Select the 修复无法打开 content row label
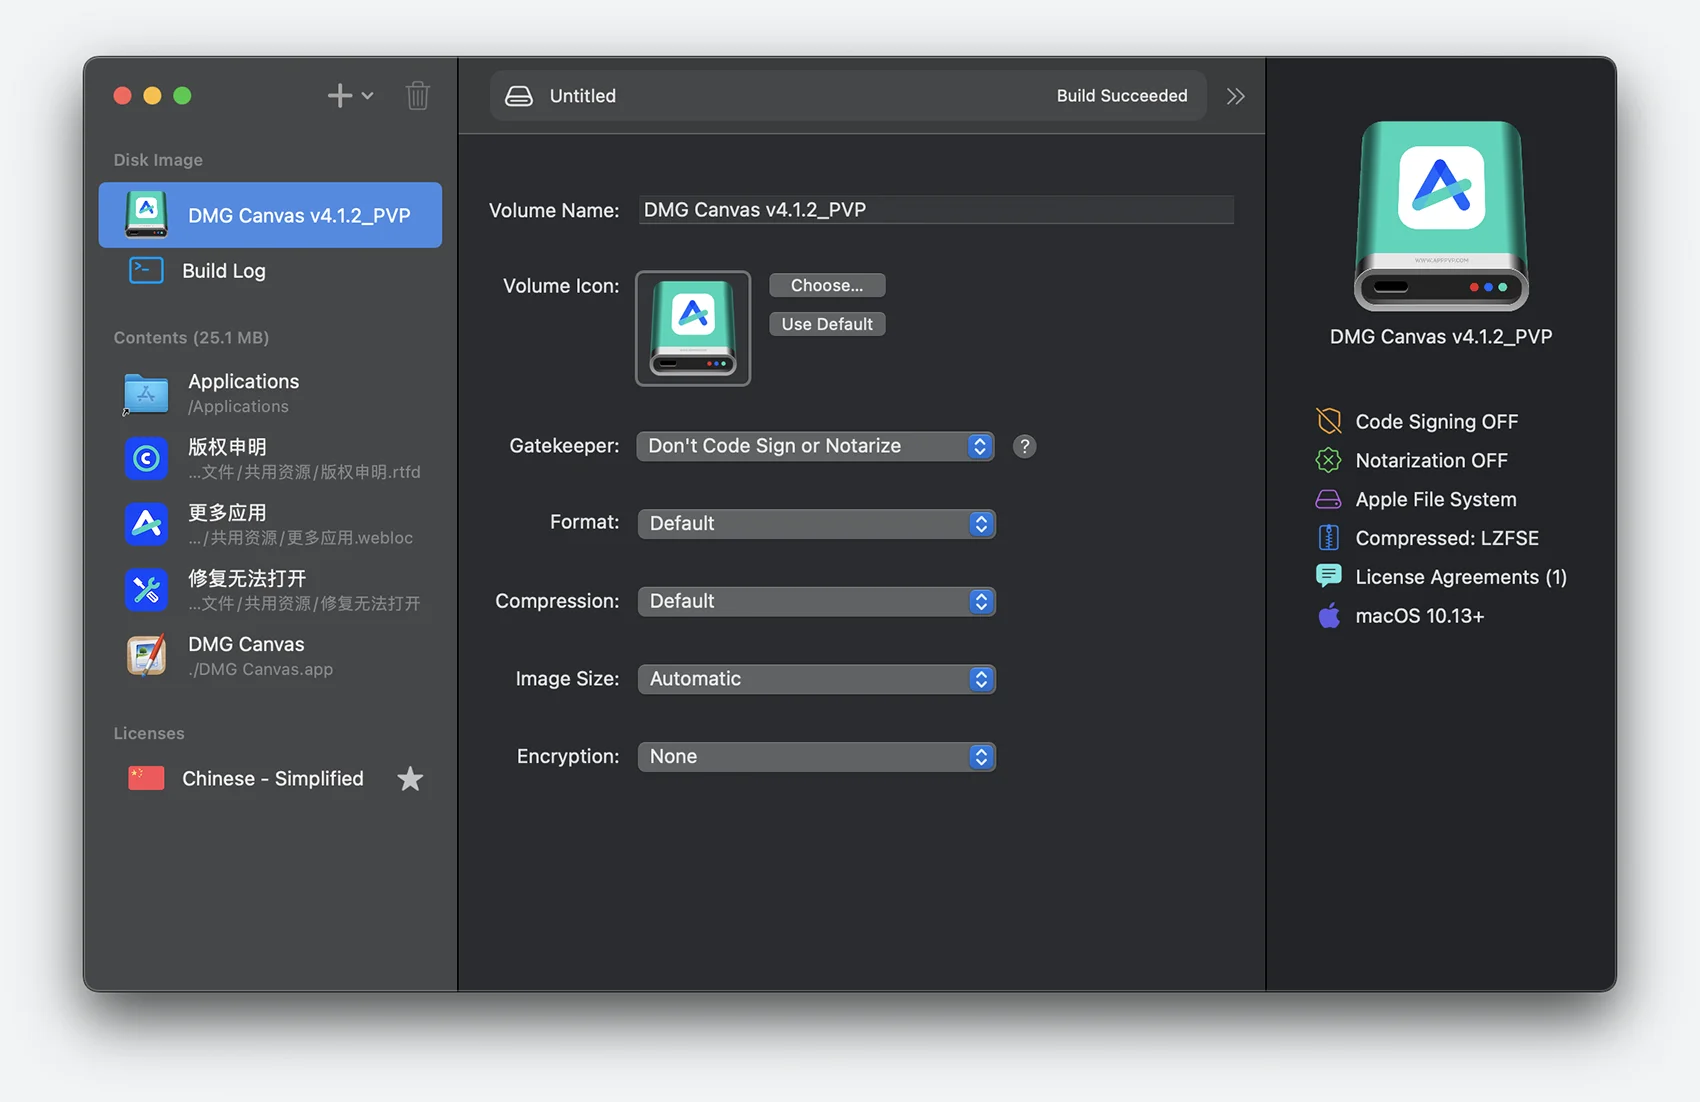 247,579
